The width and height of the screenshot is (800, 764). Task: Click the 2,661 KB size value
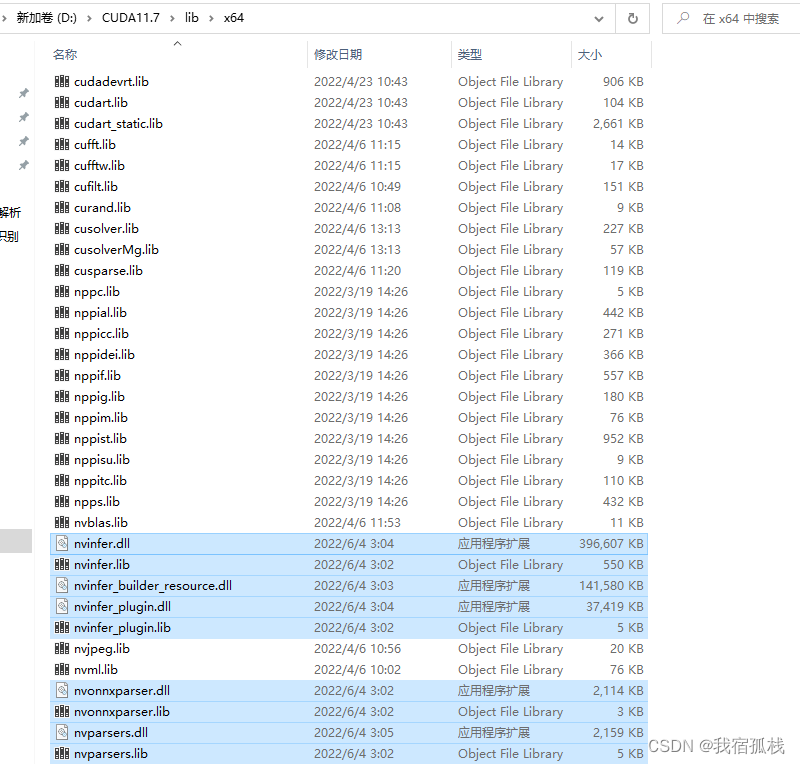coord(618,123)
